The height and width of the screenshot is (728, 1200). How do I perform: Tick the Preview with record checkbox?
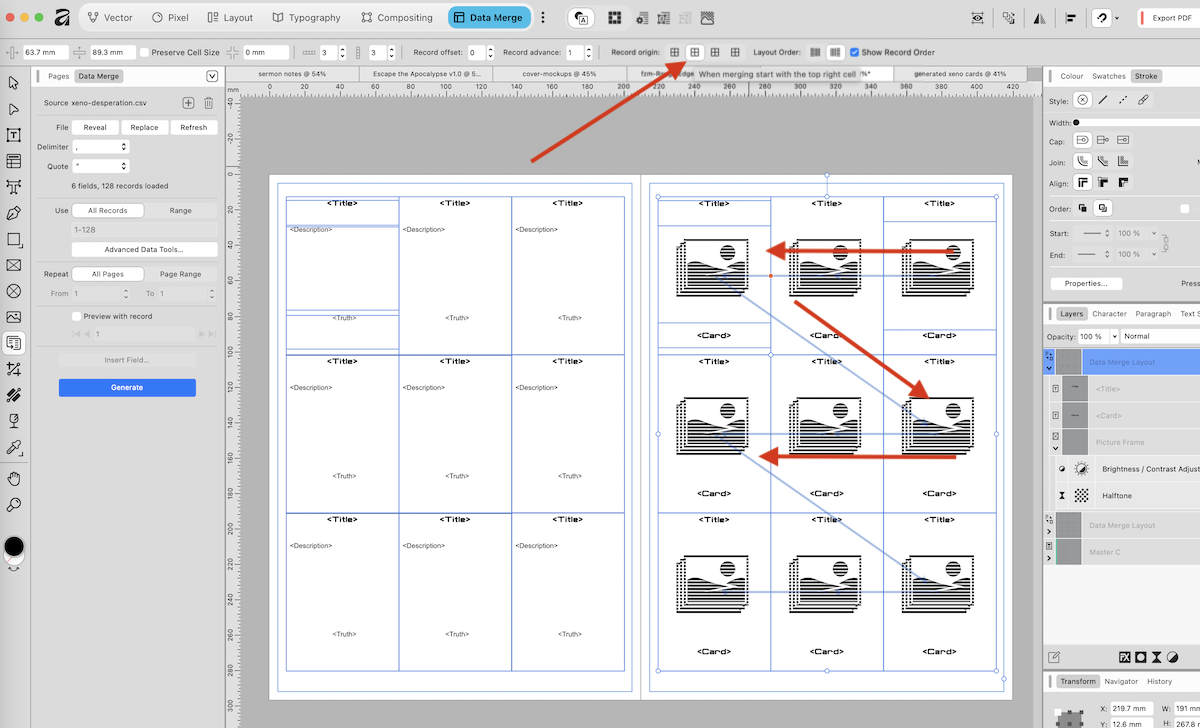pos(76,316)
